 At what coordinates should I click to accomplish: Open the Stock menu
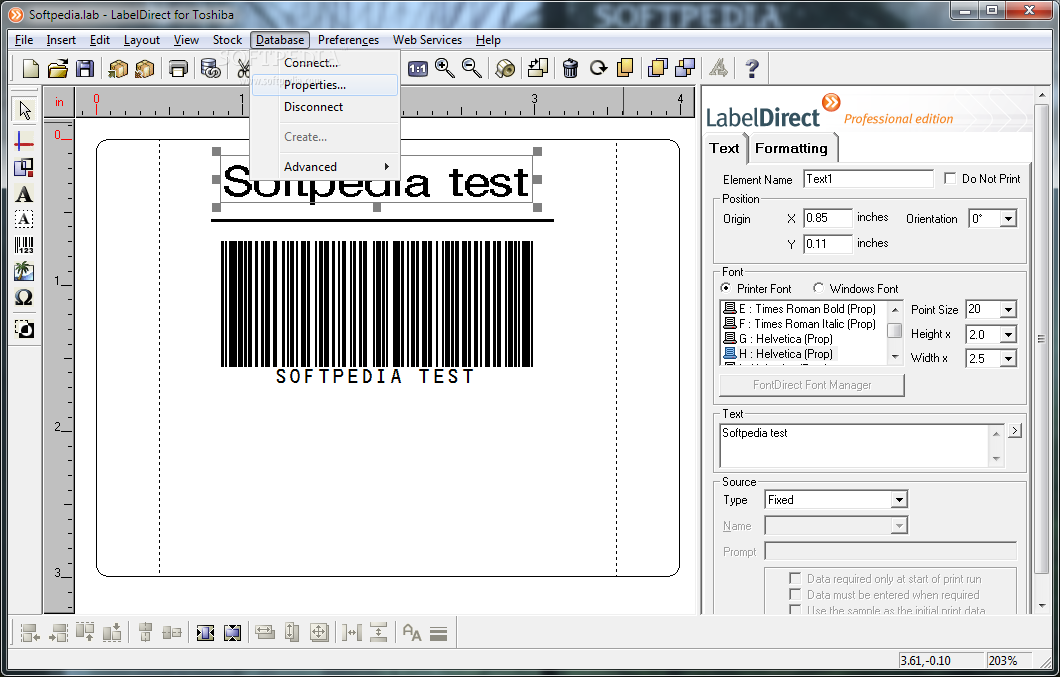[227, 40]
